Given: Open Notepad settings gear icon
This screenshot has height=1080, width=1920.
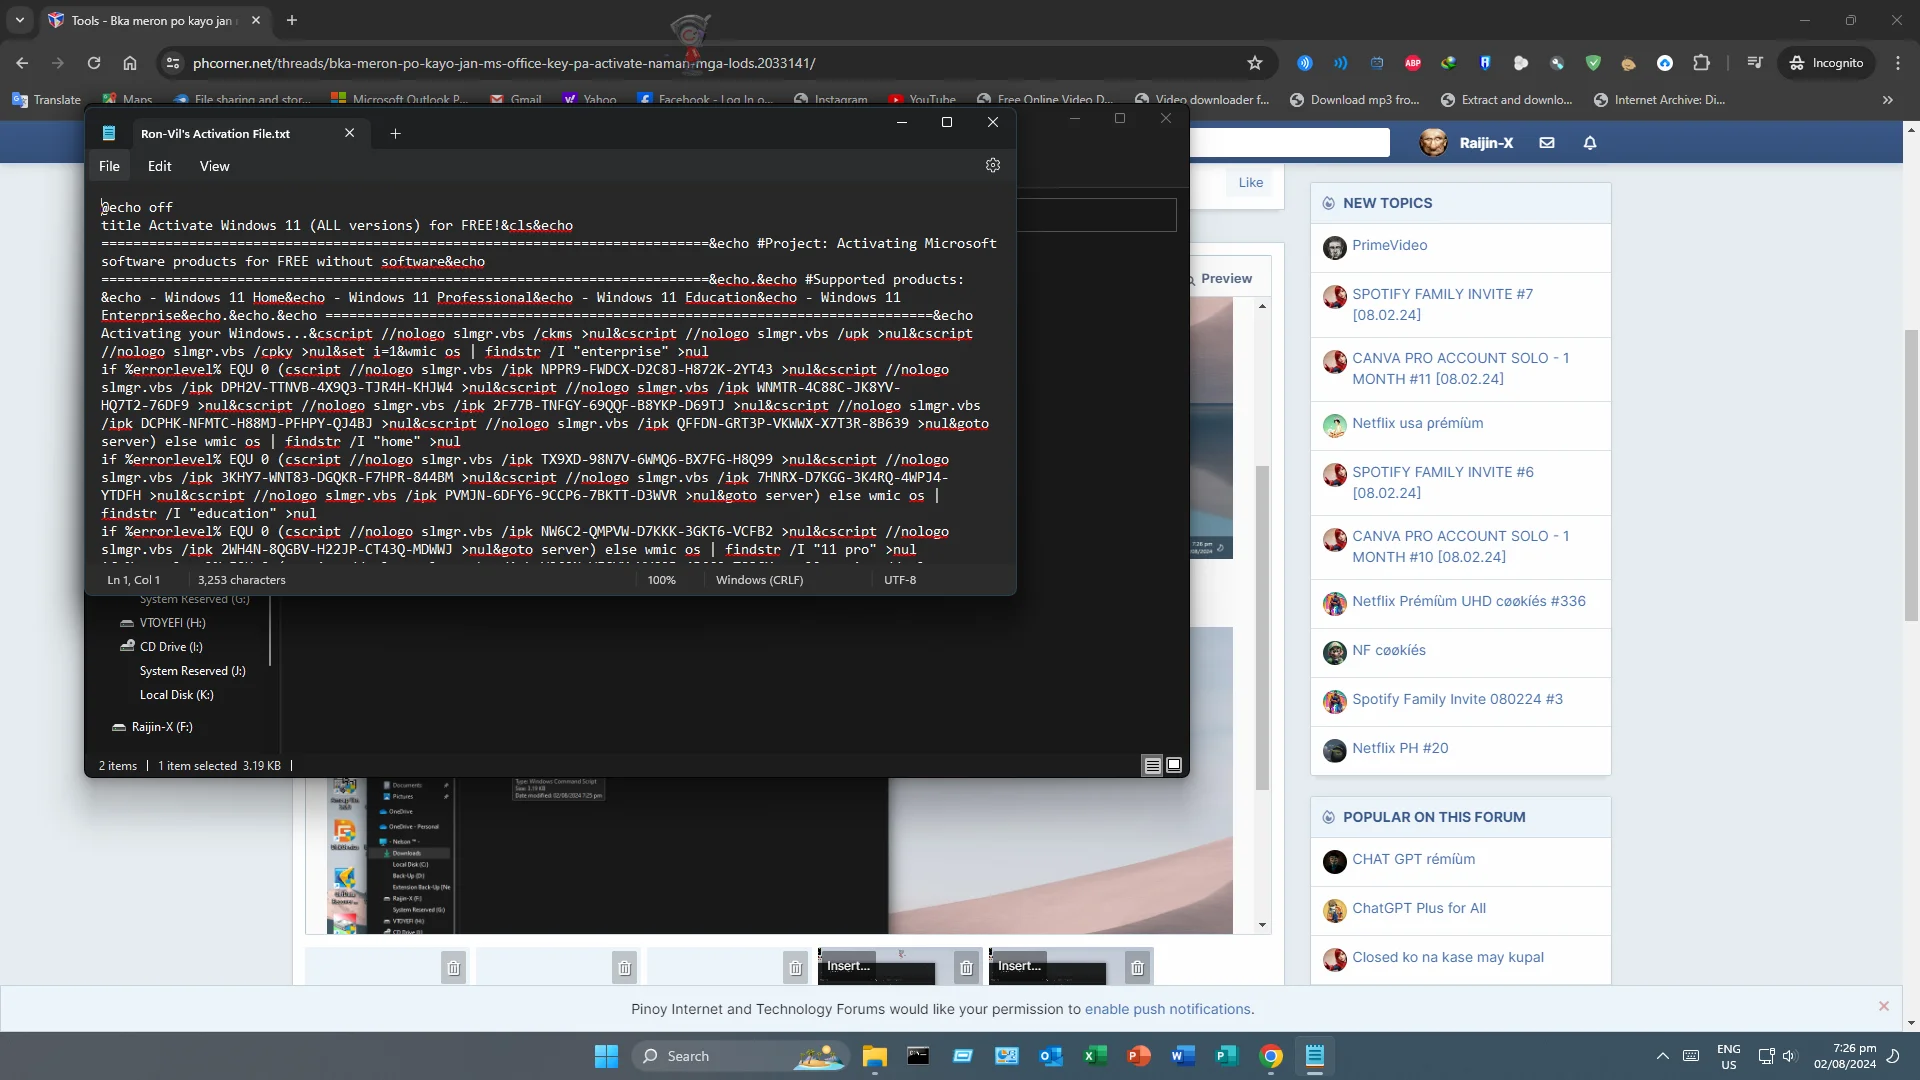Looking at the screenshot, I should point(992,166).
